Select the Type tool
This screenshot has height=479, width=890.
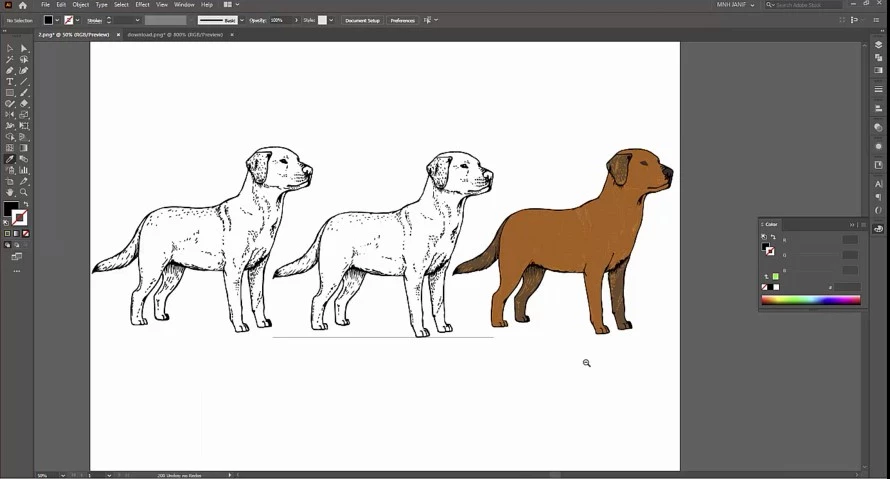10,82
